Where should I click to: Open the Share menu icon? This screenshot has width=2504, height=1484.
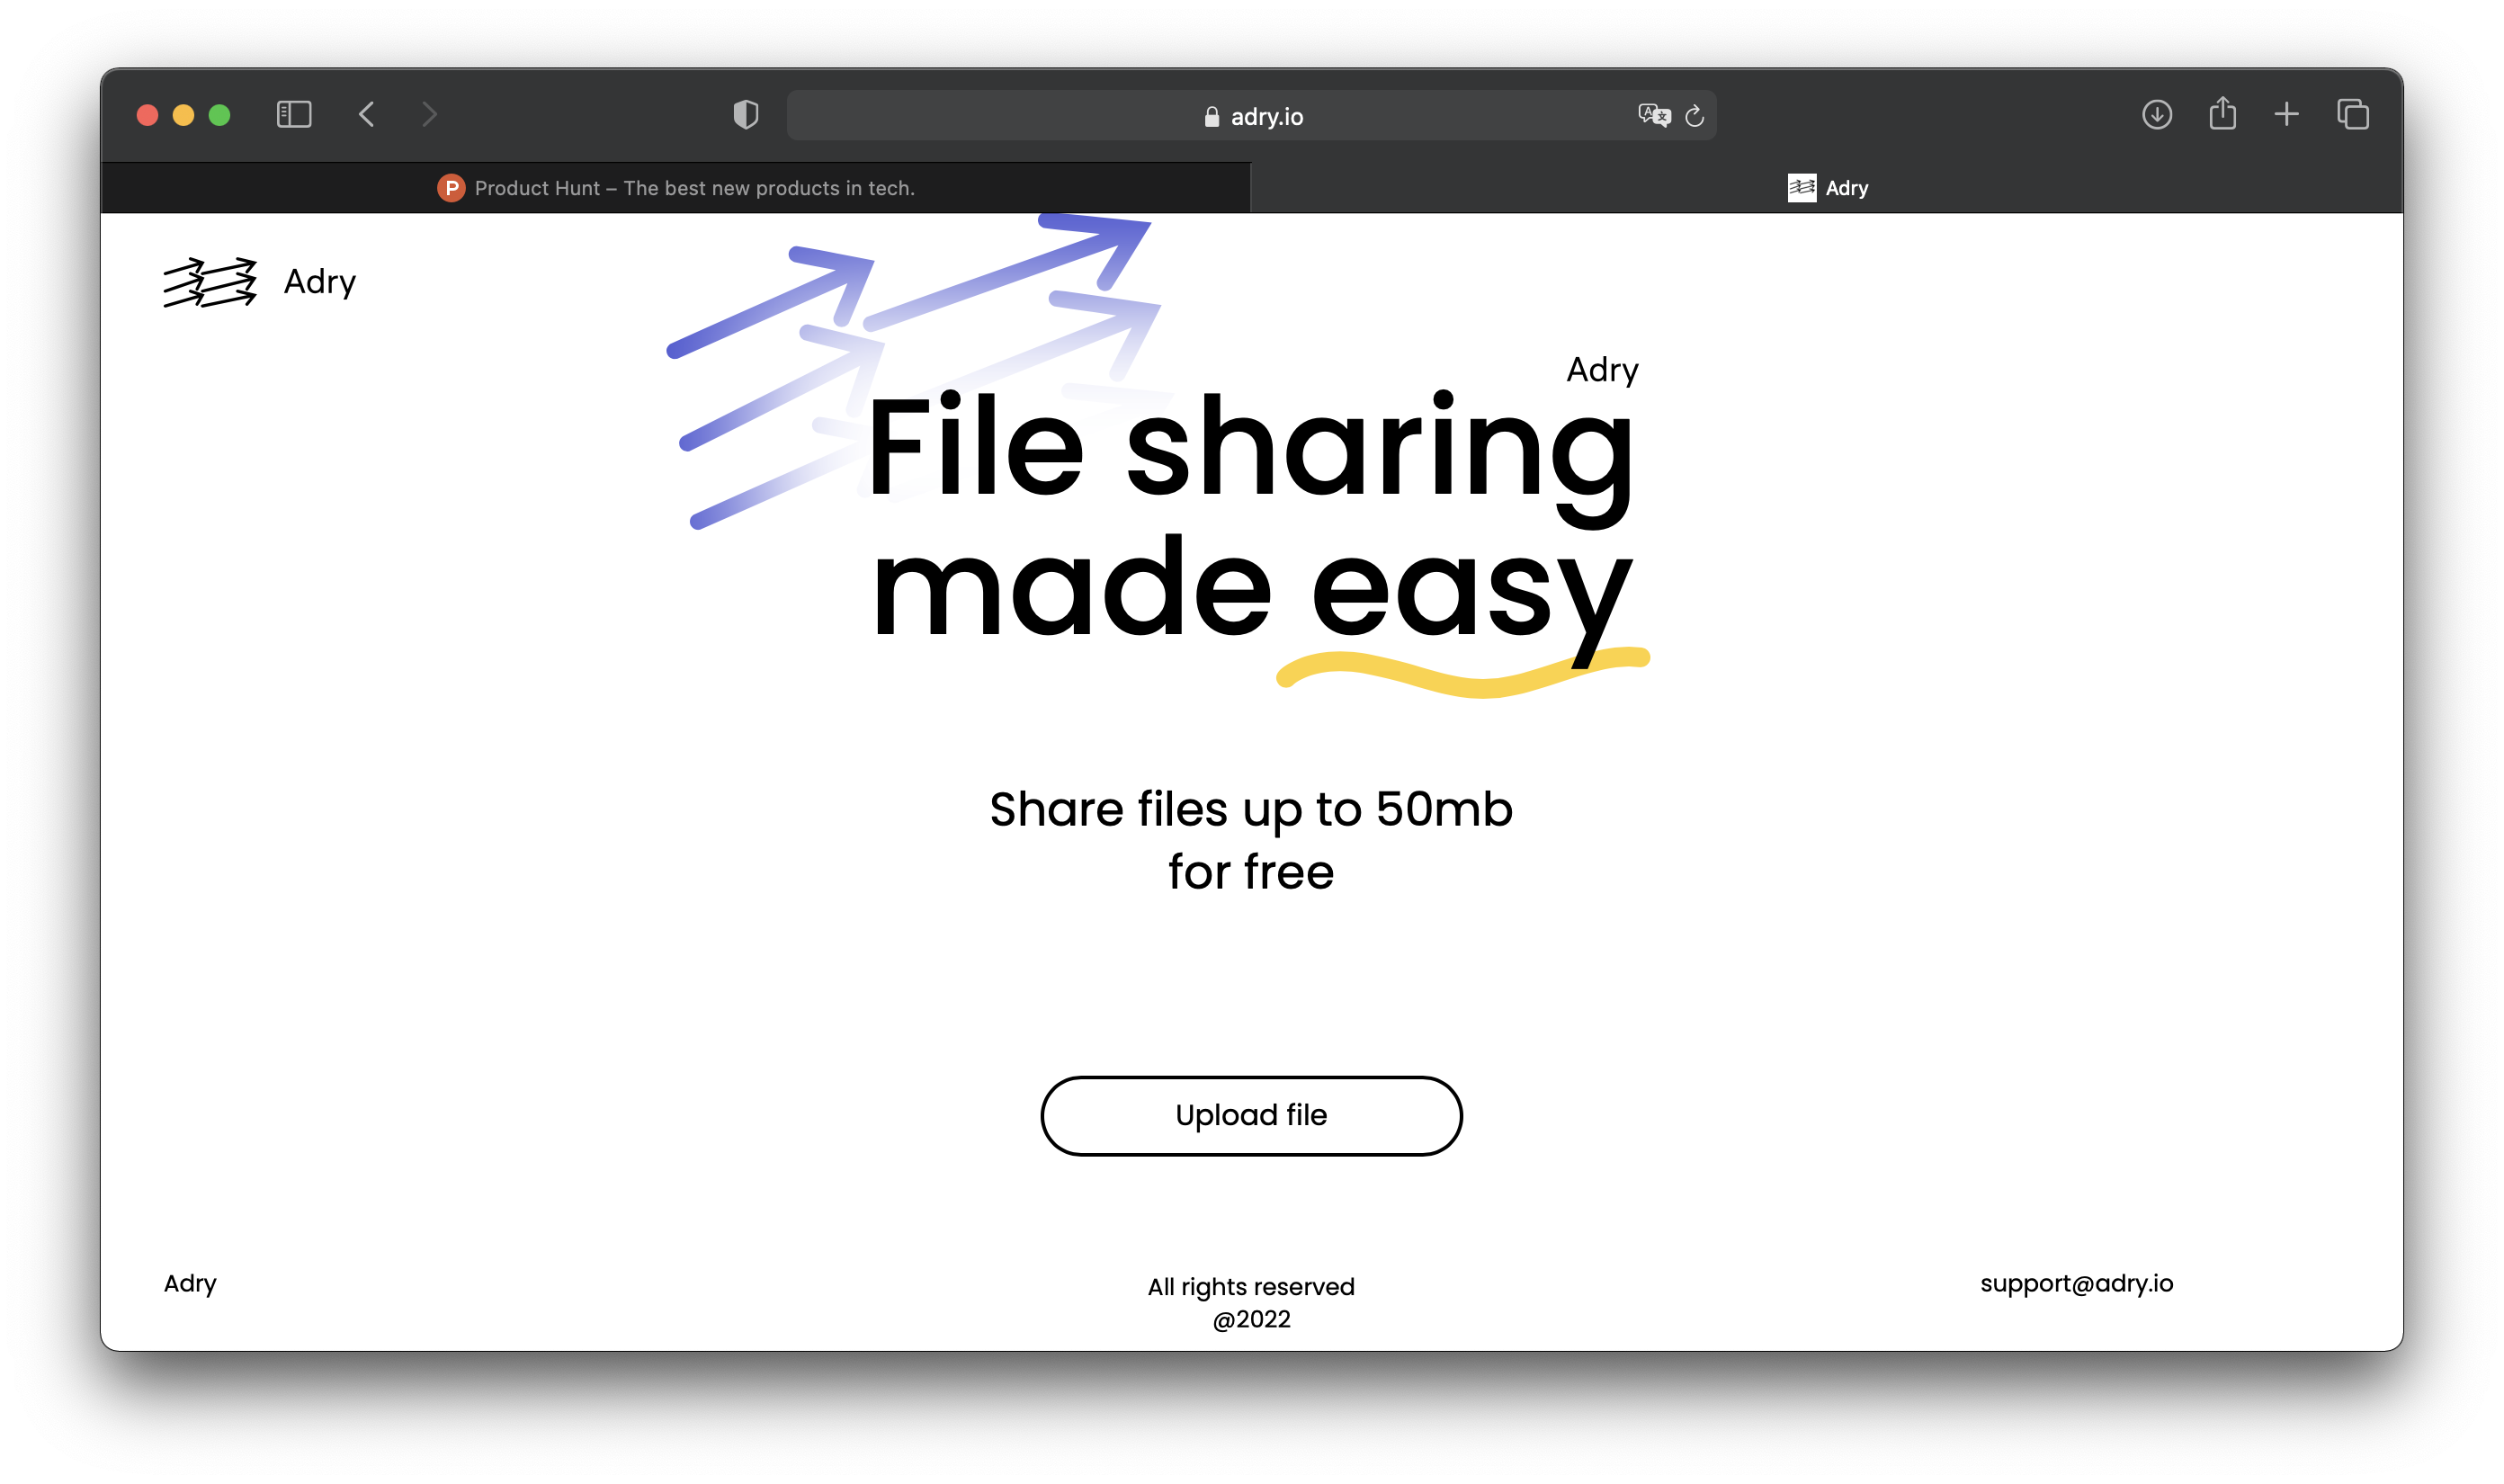pos(2222,114)
